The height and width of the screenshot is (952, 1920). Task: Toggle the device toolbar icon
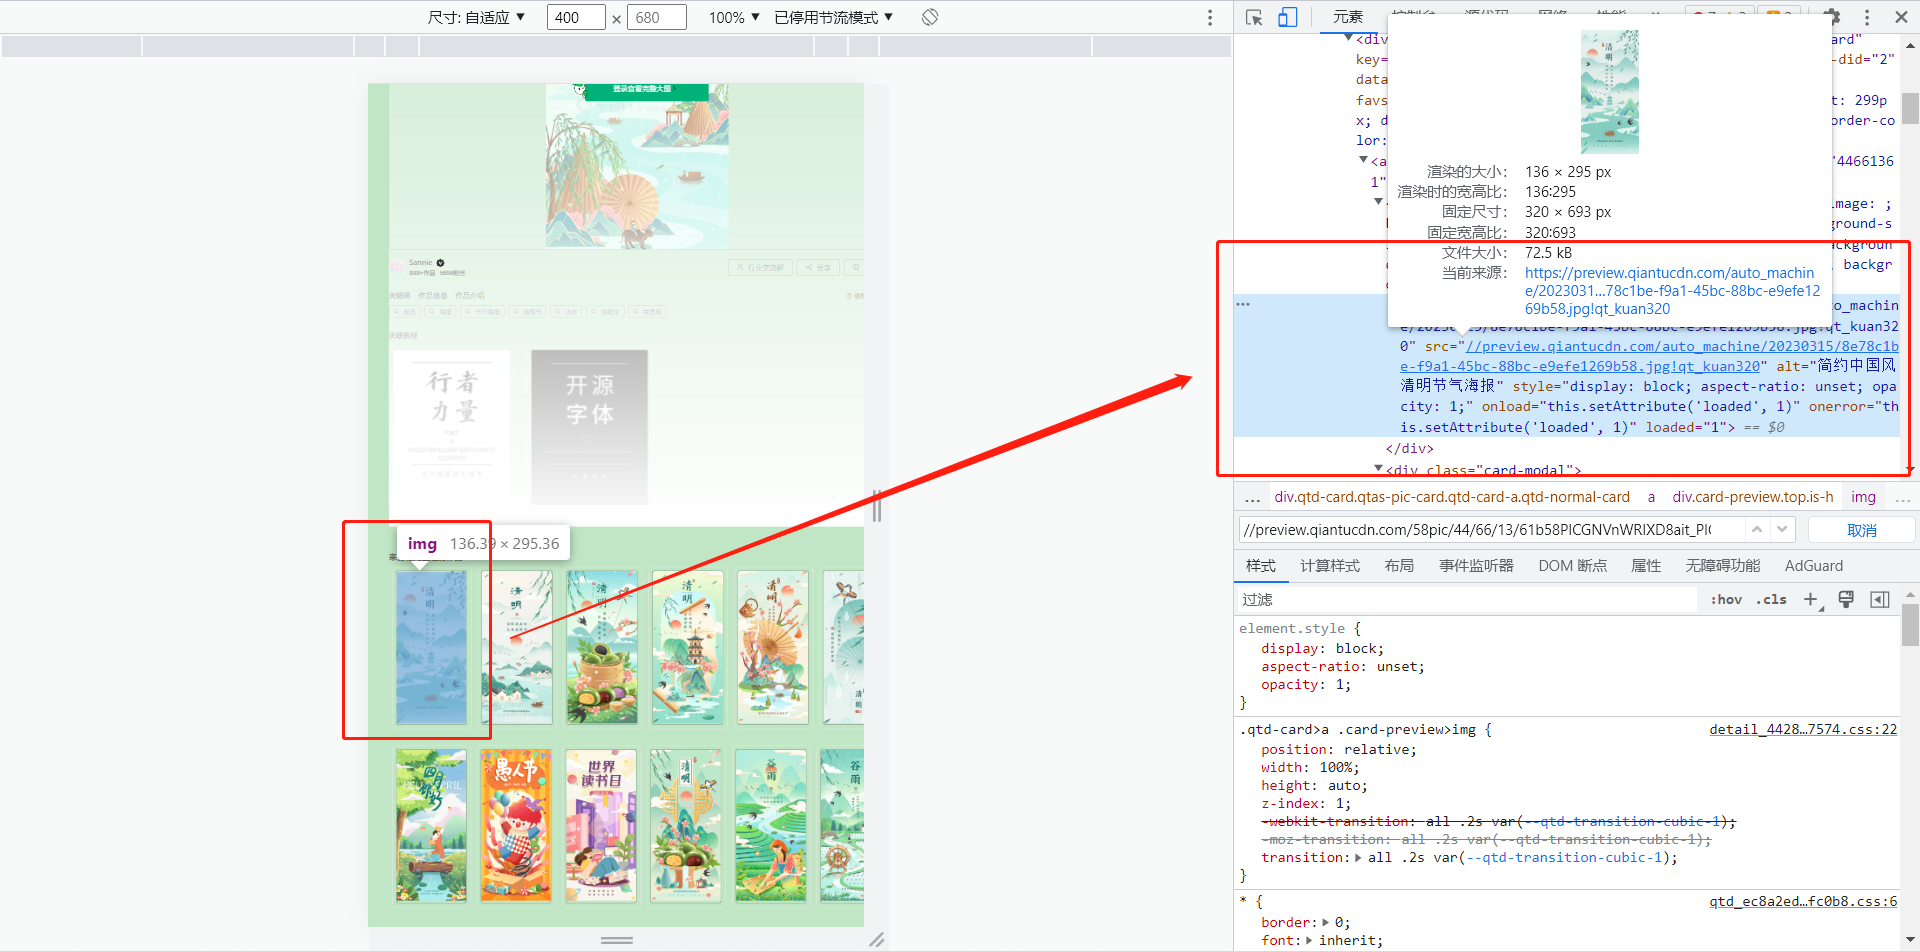(1287, 17)
